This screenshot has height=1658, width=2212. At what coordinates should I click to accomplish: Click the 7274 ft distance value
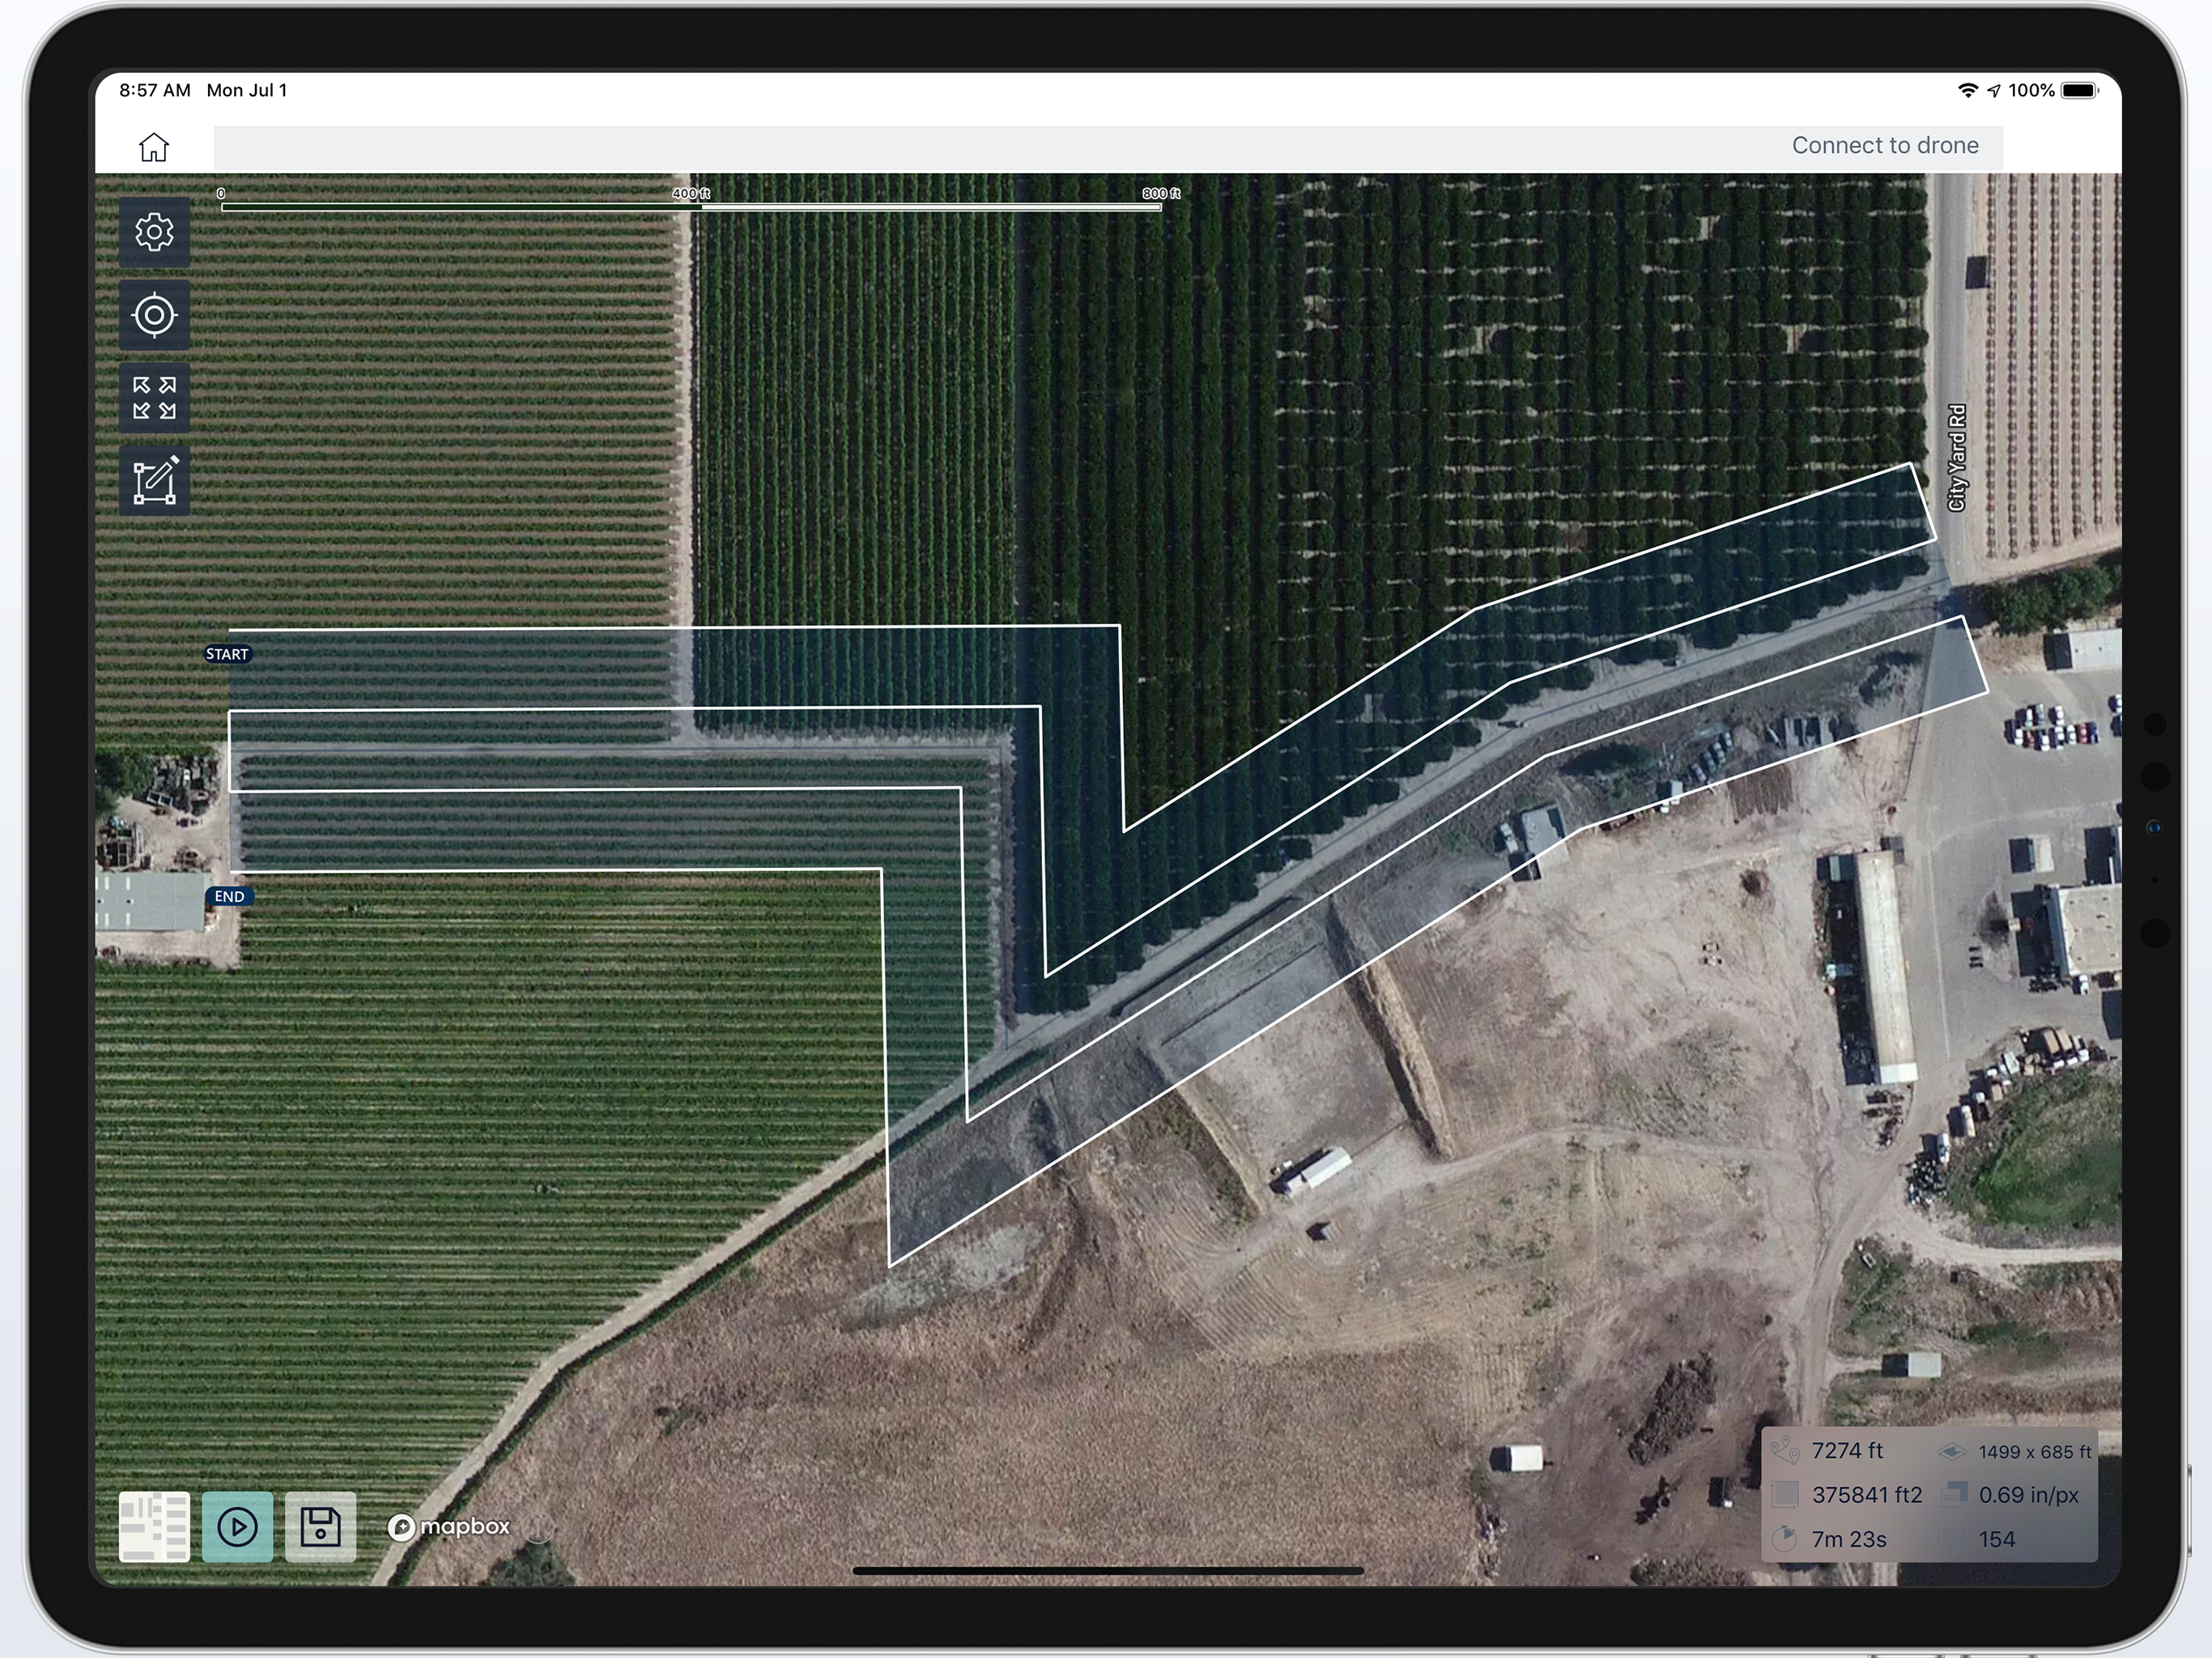click(x=1847, y=1451)
